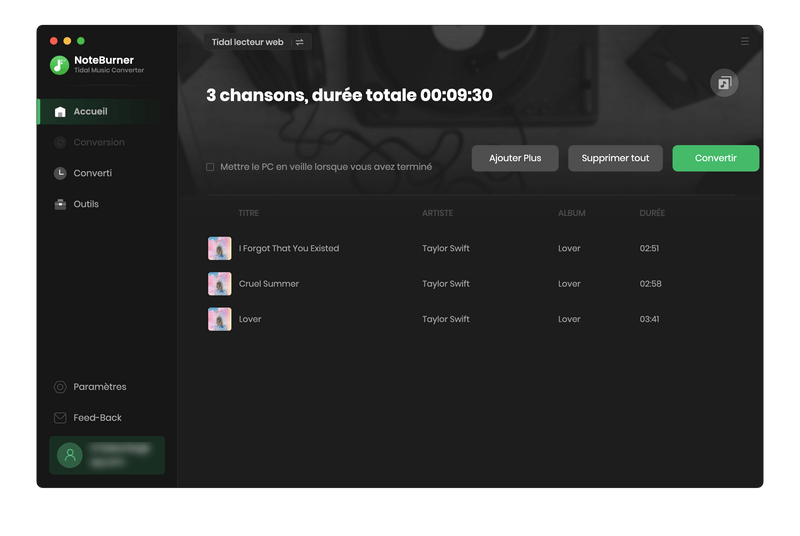800x536 pixels.
Task: Click the 03:41 duration value
Action: point(649,319)
